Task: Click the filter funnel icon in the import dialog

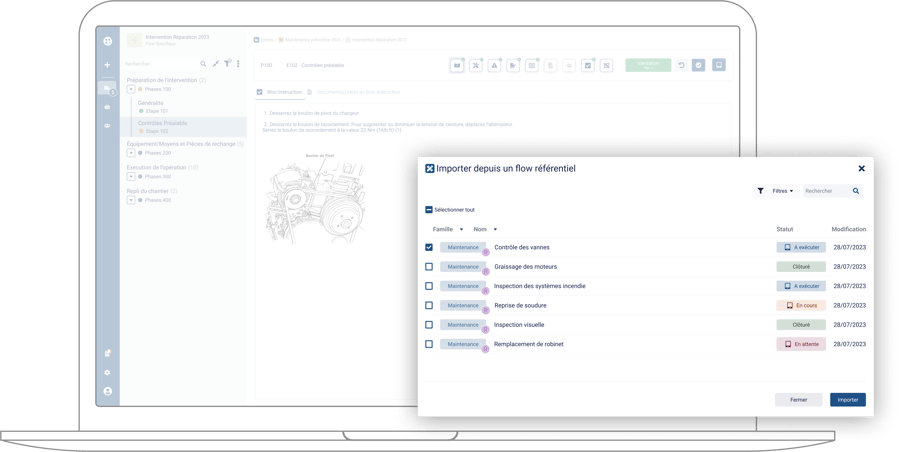Action: 761,191
